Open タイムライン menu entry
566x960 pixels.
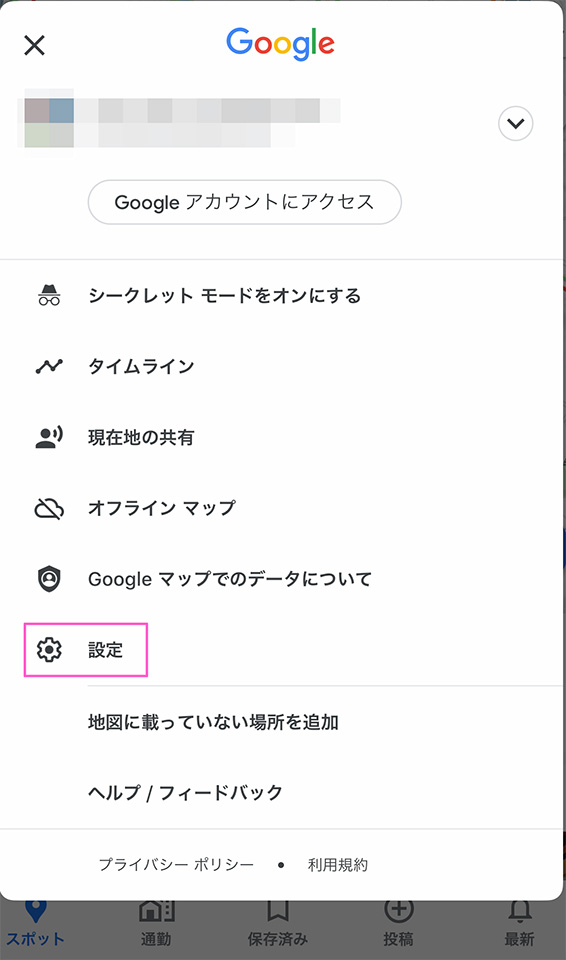point(141,367)
